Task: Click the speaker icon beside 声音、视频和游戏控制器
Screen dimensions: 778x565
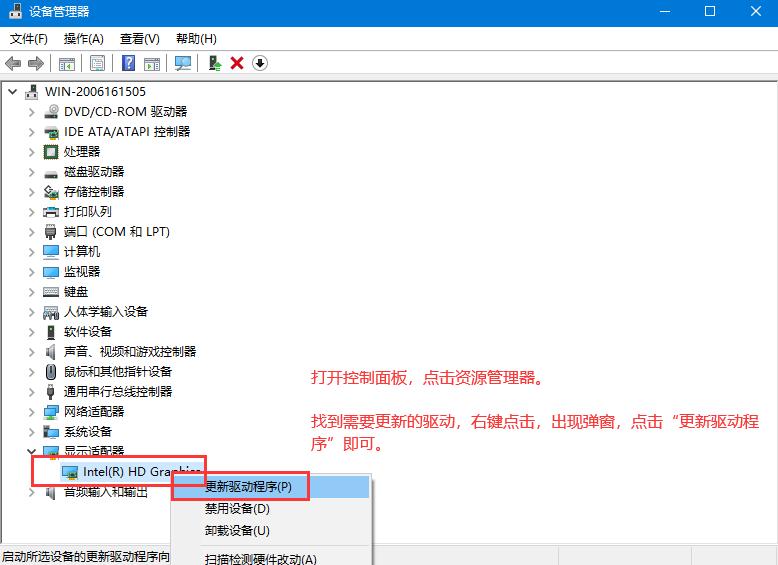Action: [x=50, y=352]
